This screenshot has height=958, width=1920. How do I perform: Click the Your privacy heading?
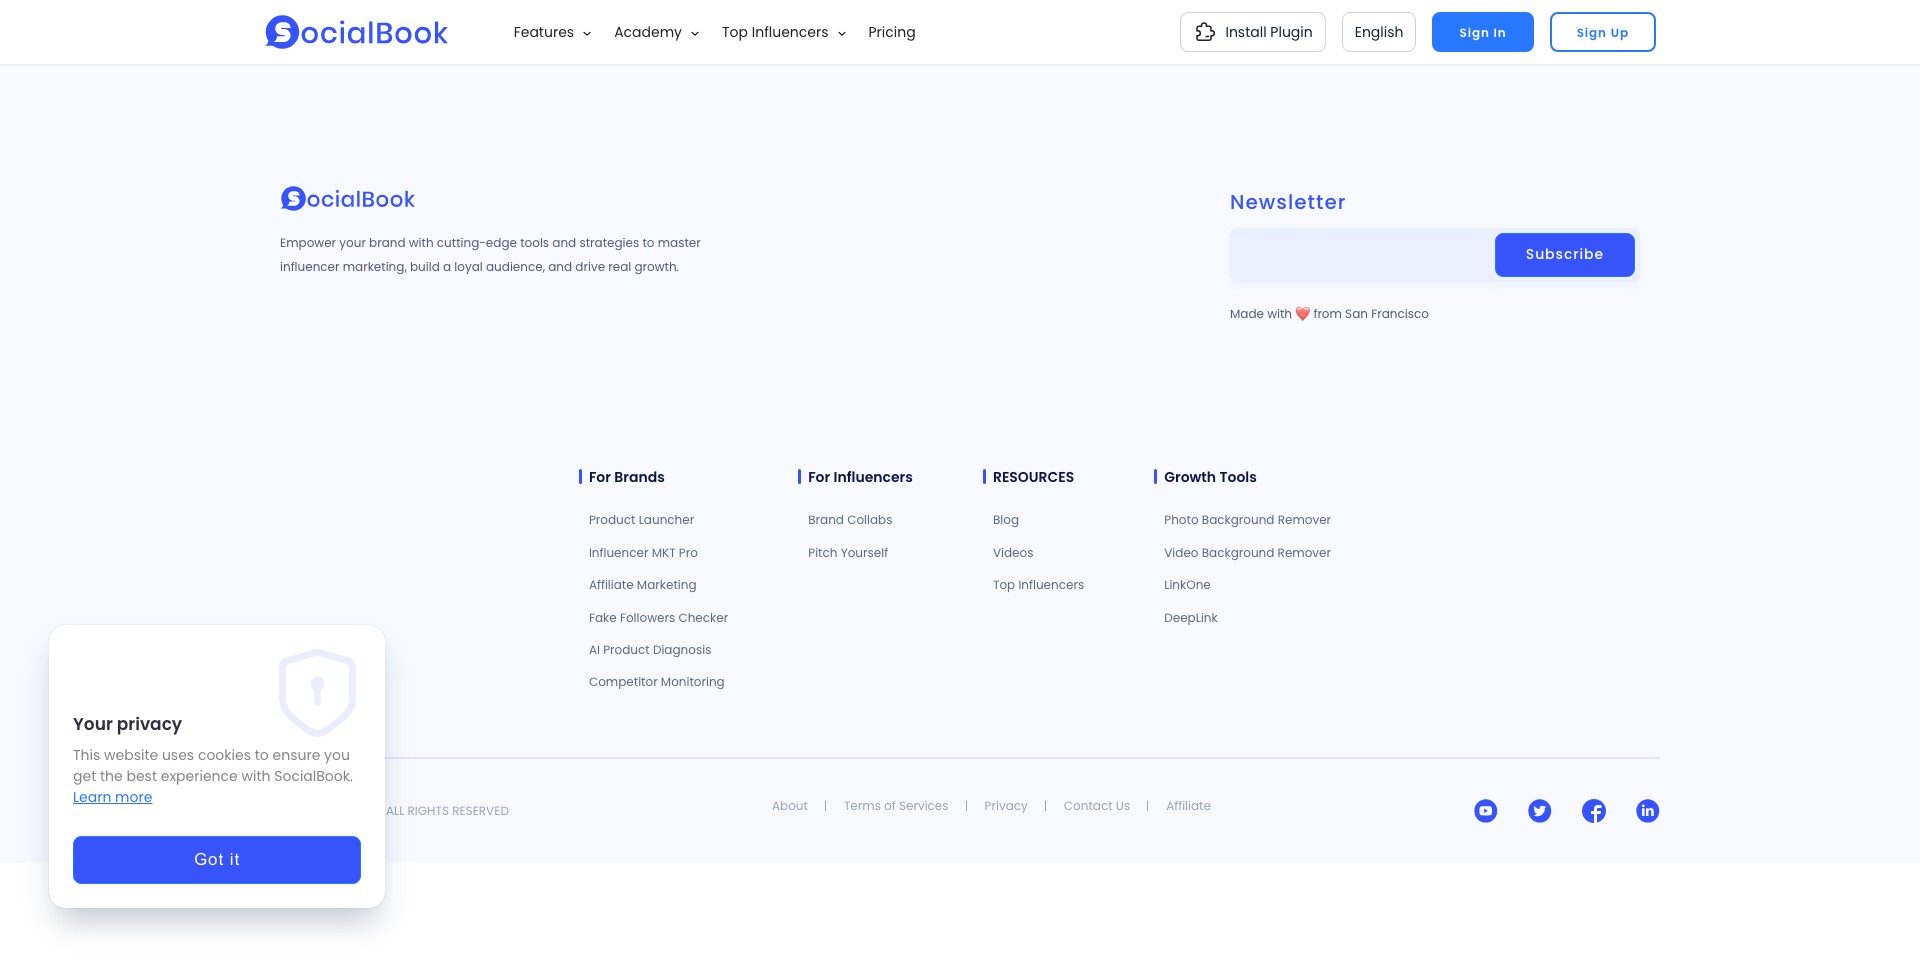(127, 724)
